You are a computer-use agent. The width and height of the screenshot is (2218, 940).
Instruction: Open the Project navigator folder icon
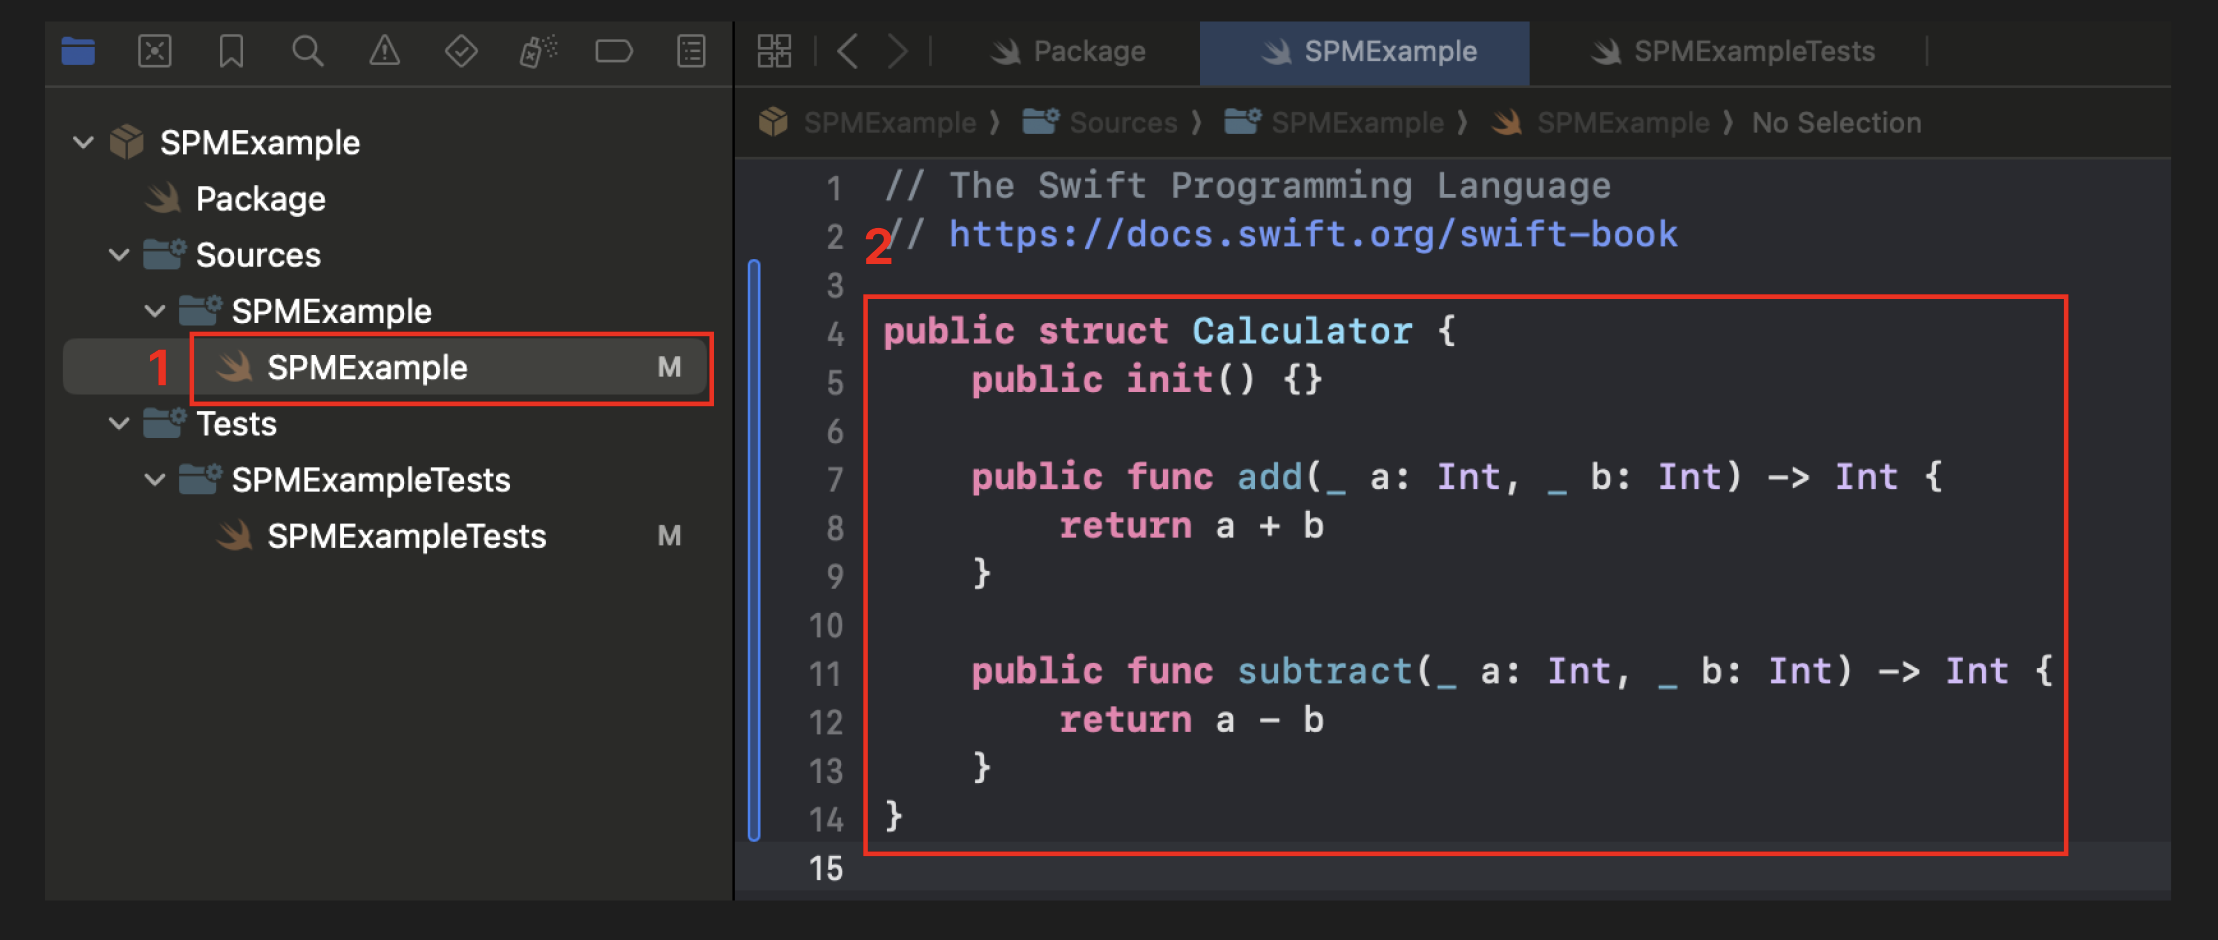[x=78, y=51]
